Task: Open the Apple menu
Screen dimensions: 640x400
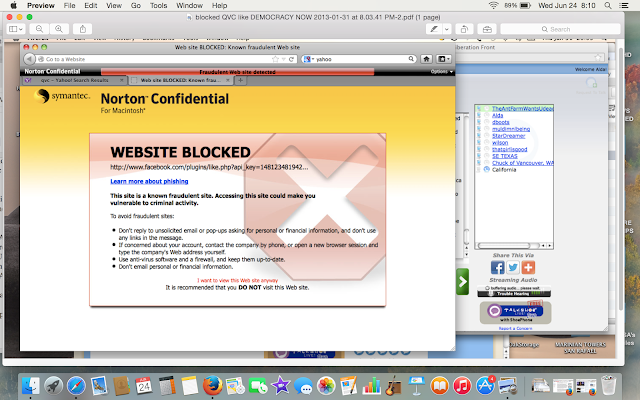Action: coord(13,5)
